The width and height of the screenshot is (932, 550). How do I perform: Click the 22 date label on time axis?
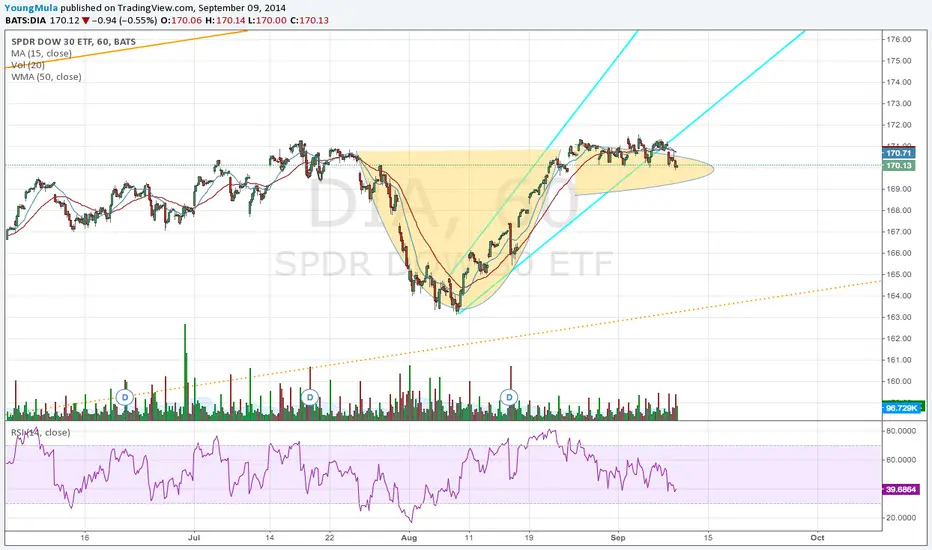(329, 538)
